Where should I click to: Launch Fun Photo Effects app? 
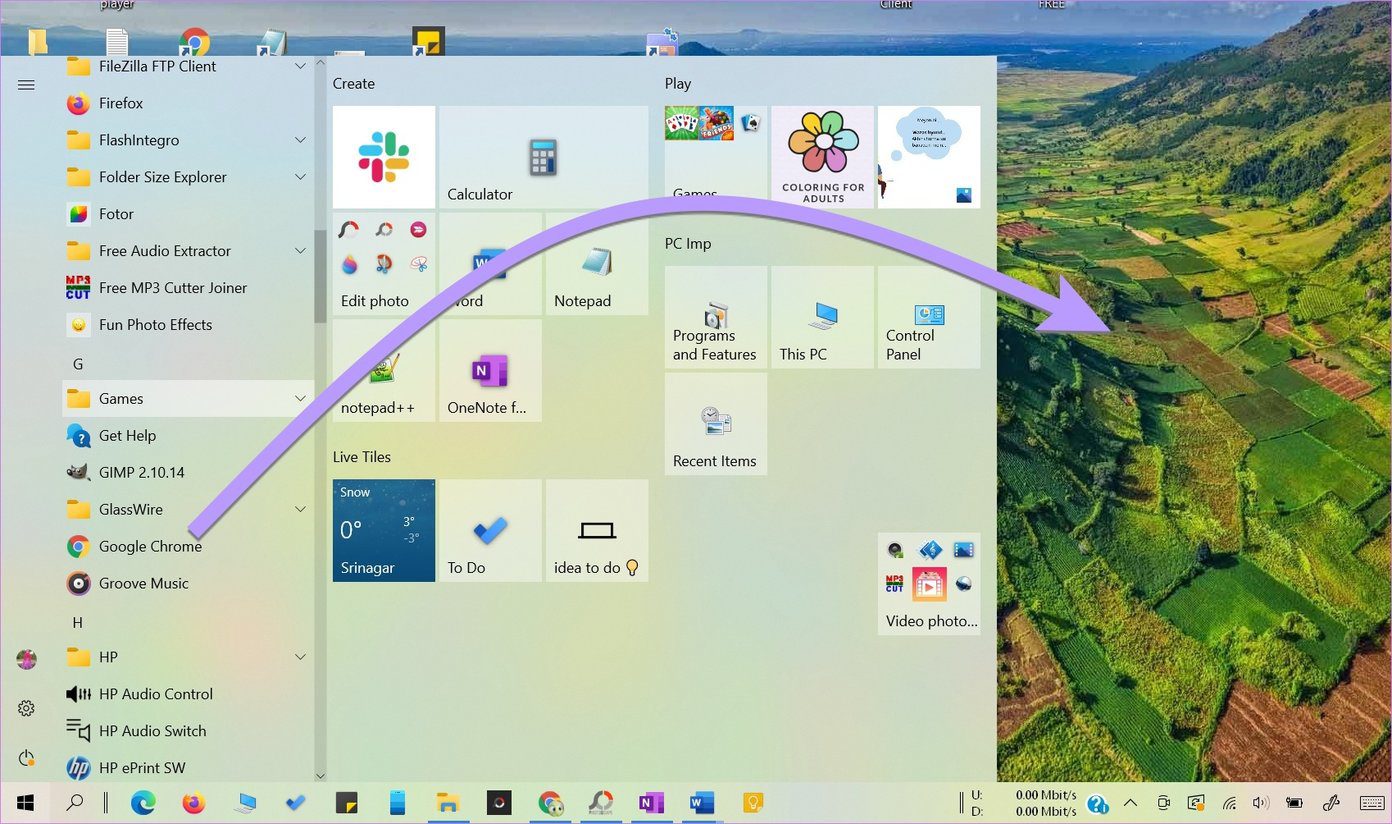(x=187, y=325)
